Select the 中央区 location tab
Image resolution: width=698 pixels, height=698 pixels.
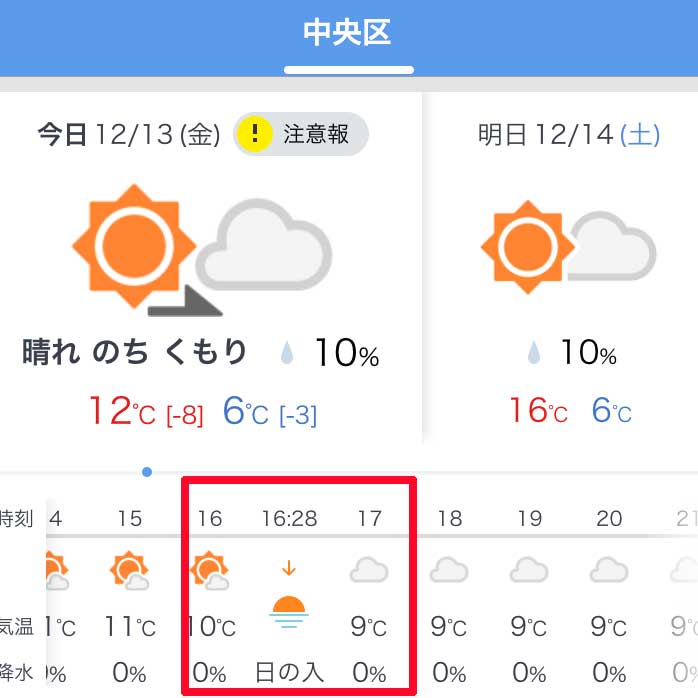click(x=348, y=32)
